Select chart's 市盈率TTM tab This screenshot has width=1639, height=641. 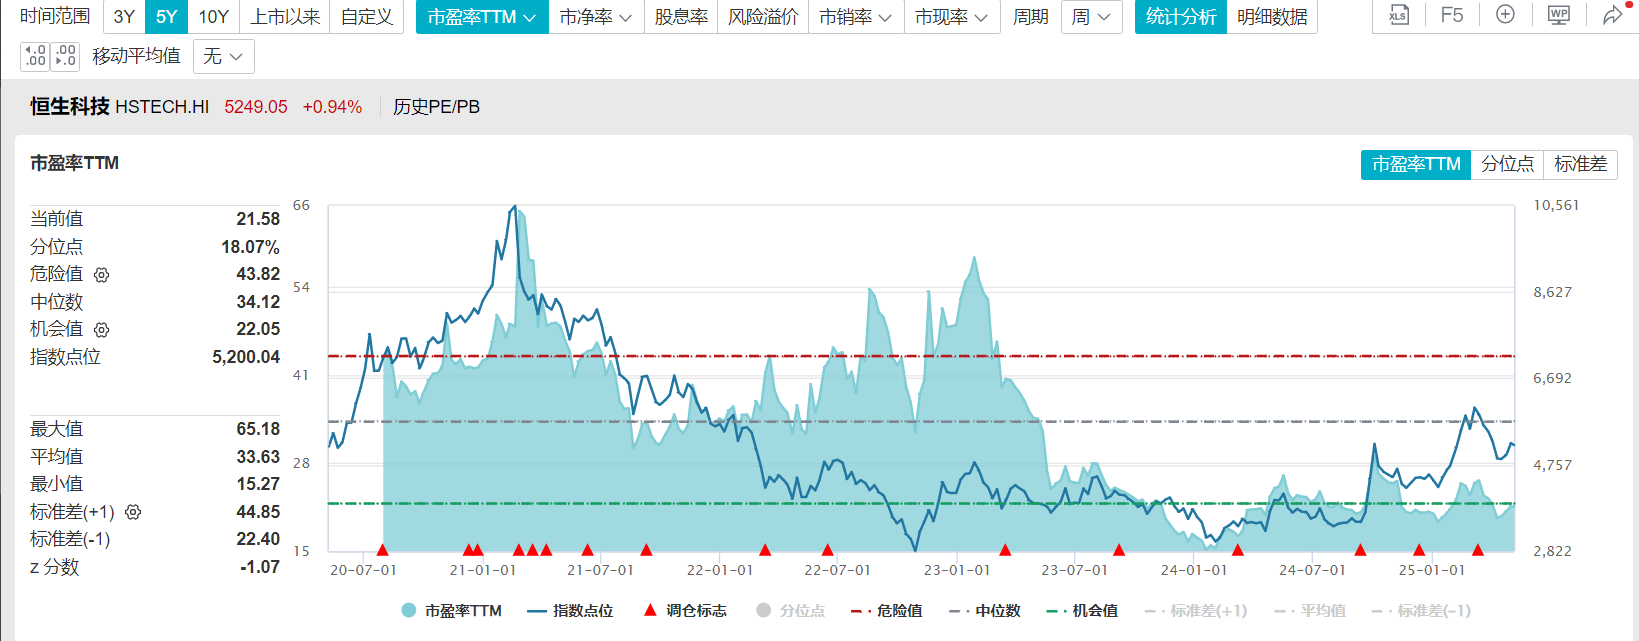coord(1416,164)
